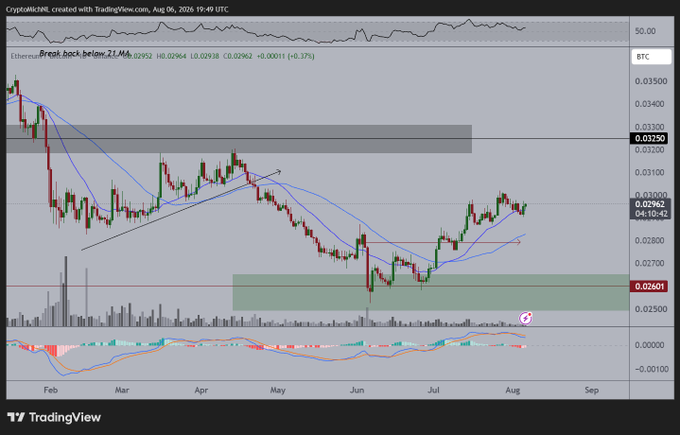Select the green support zone rectangle near 0.02601

pos(431,292)
